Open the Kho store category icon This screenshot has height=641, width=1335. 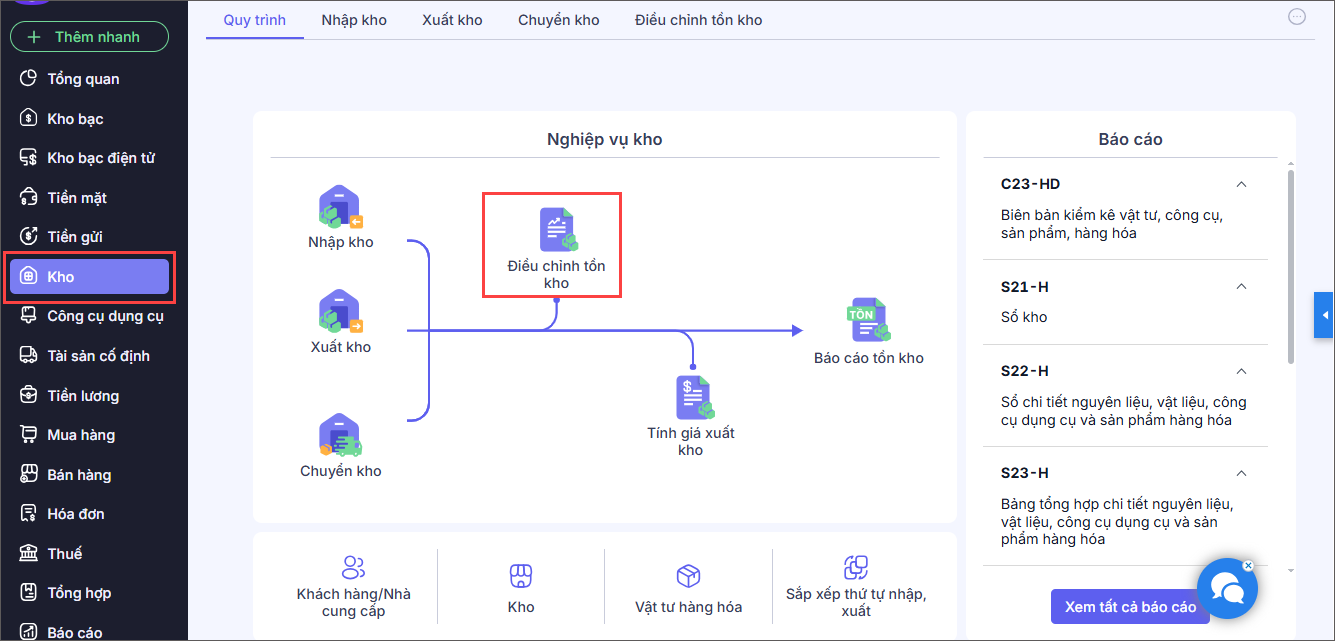click(x=520, y=575)
